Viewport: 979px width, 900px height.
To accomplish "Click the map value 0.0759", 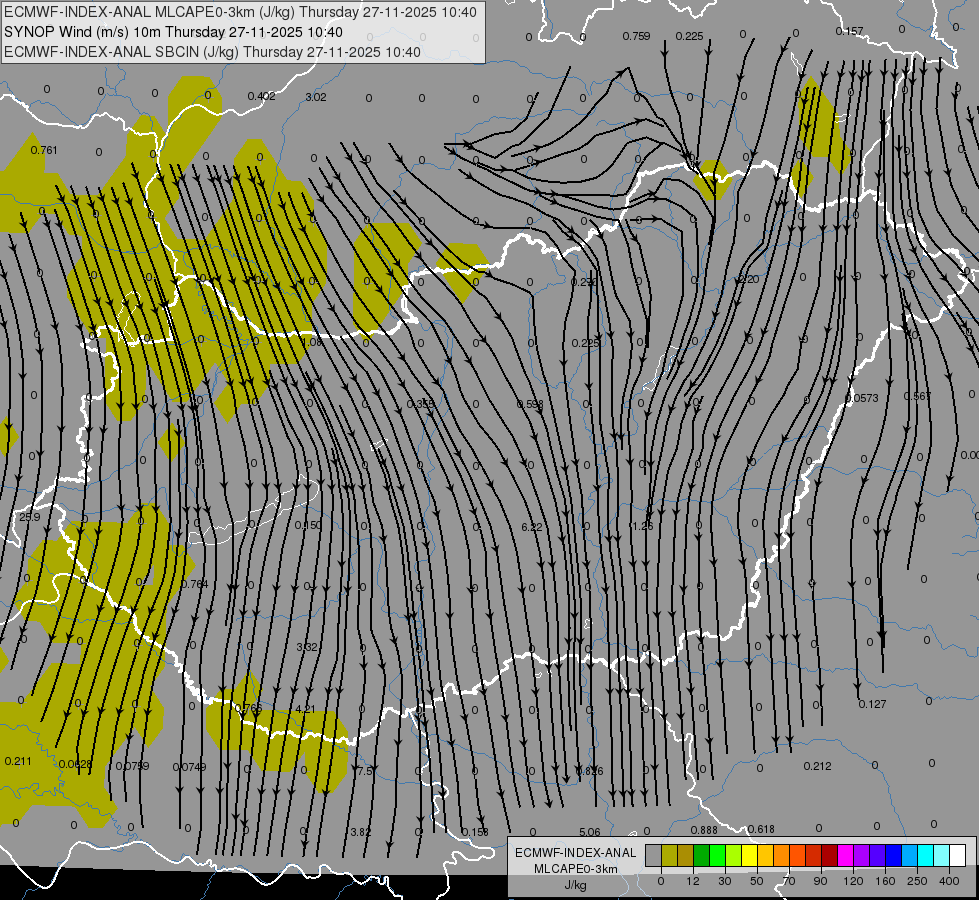I will tap(132, 766).
